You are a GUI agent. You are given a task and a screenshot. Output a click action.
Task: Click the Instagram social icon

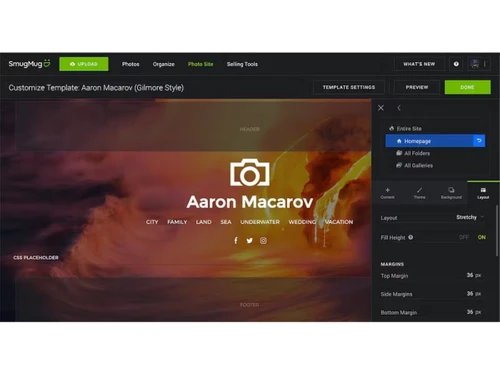[x=263, y=241]
